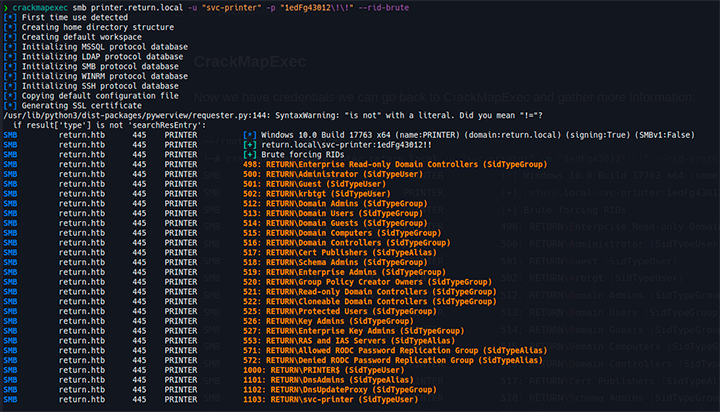Viewport: 720px width, 412px height.
Task: Click 'Initializing SMB protocol database' line
Action: click(x=100, y=66)
